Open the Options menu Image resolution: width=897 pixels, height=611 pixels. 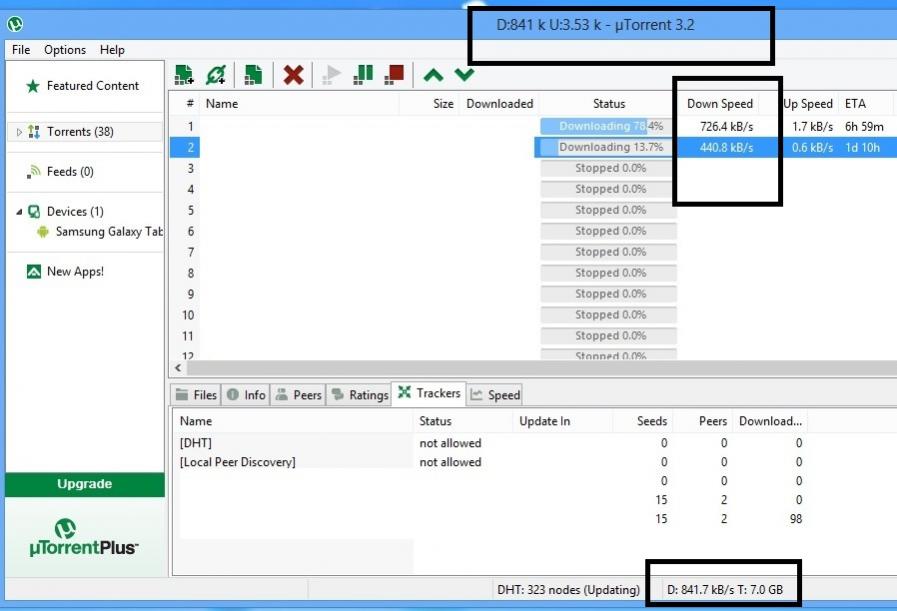pyautogui.click(x=65, y=50)
